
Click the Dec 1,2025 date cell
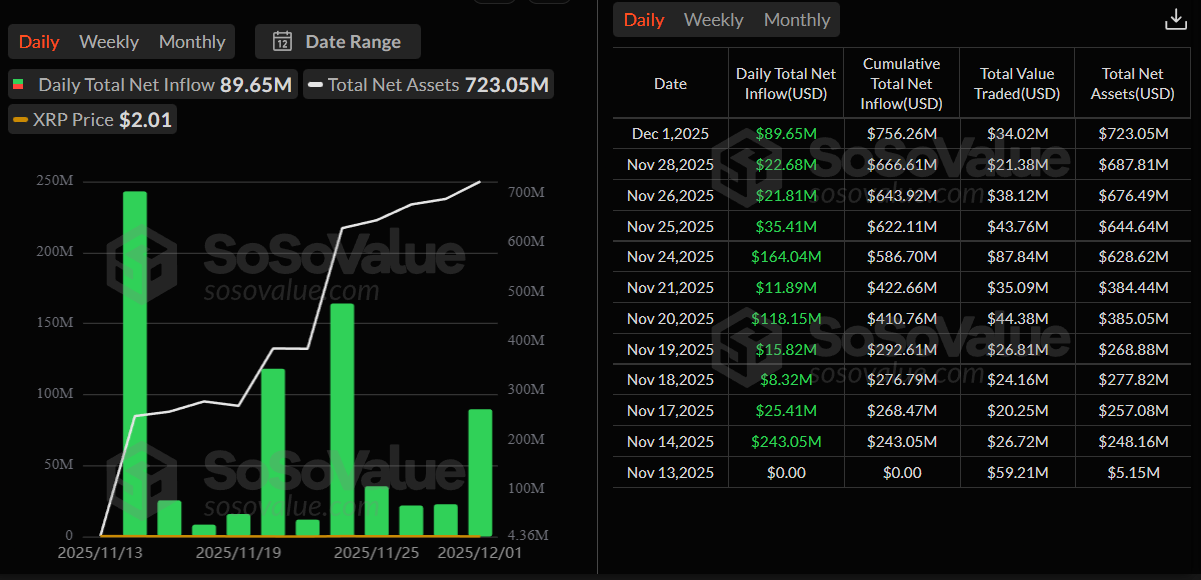coord(668,133)
